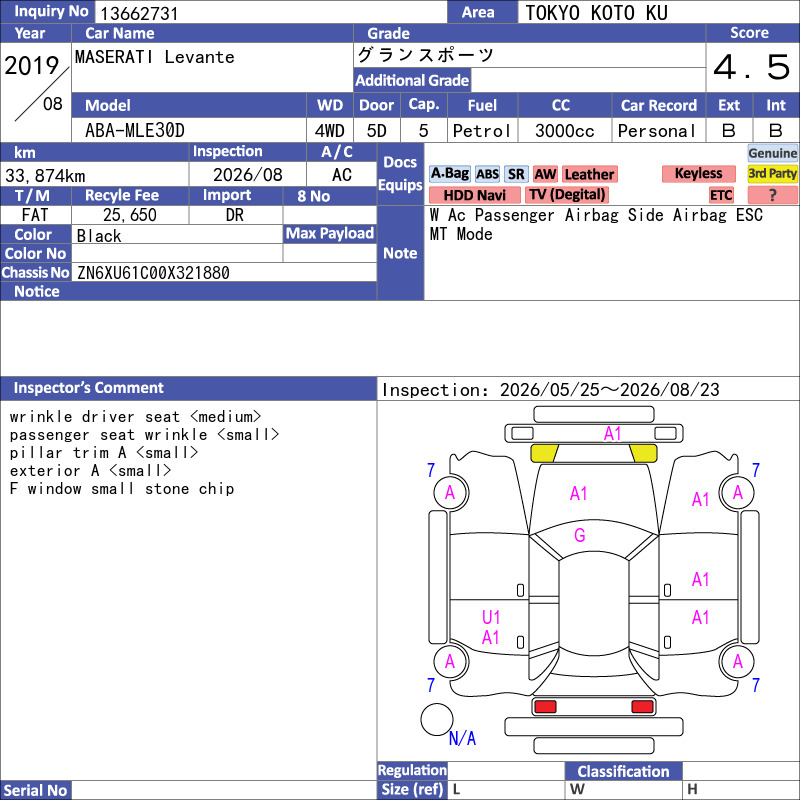The image size is (800, 800).
Task: Click the A1 mark on the front bumper
Action: [612, 434]
